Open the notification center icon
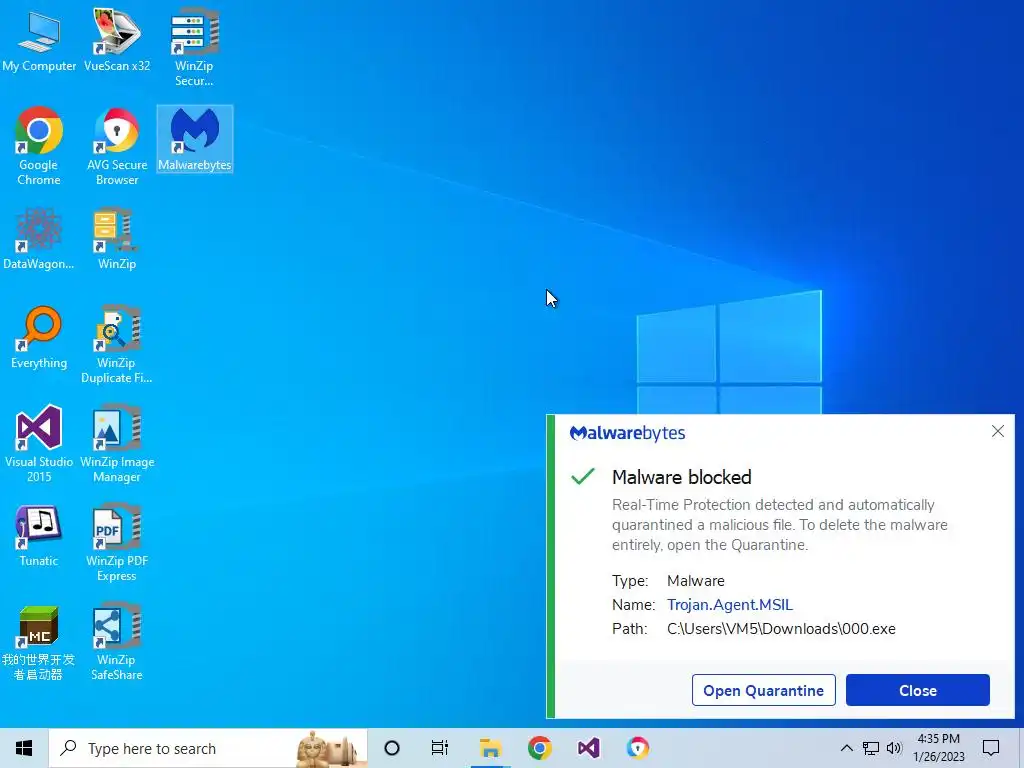 pyautogui.click(x=991, y=748)
